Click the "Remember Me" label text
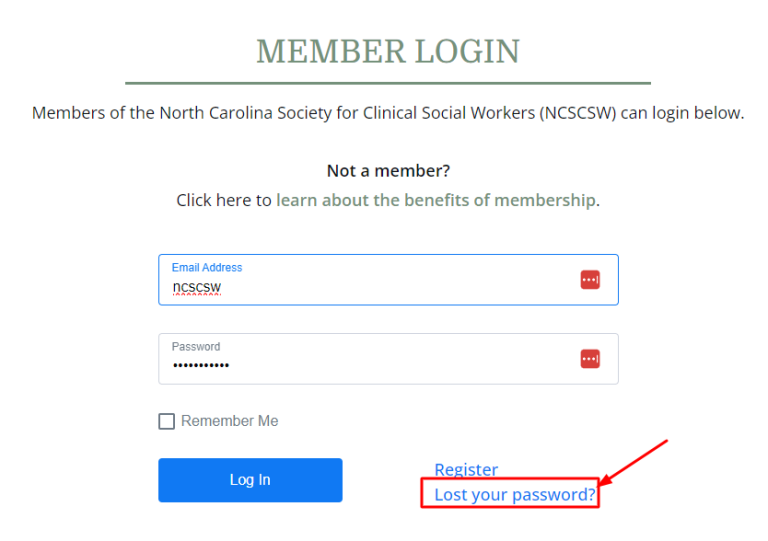 pos(230,421)
